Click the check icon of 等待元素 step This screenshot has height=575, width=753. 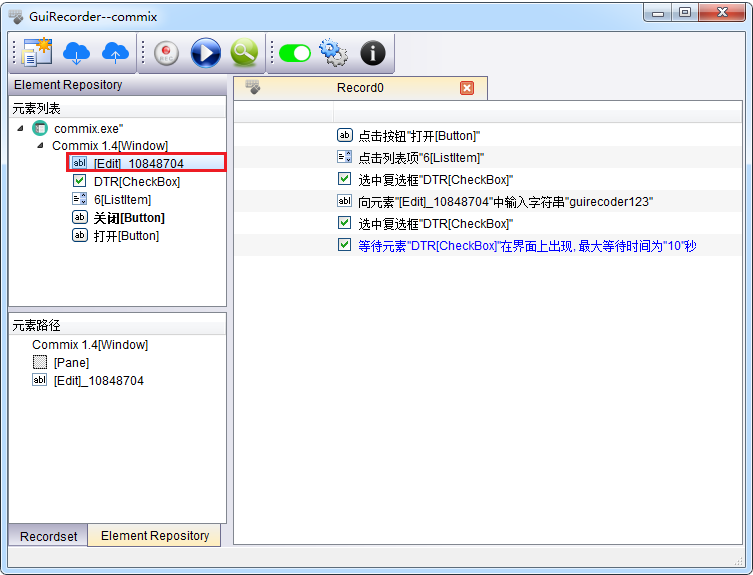(x=344, y=245)
